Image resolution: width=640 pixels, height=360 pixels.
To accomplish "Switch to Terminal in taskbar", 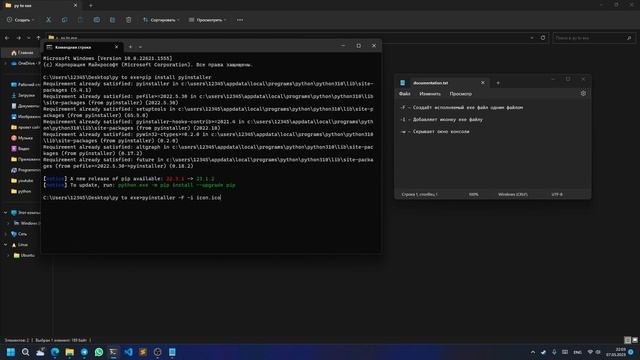I will (113, 352).
